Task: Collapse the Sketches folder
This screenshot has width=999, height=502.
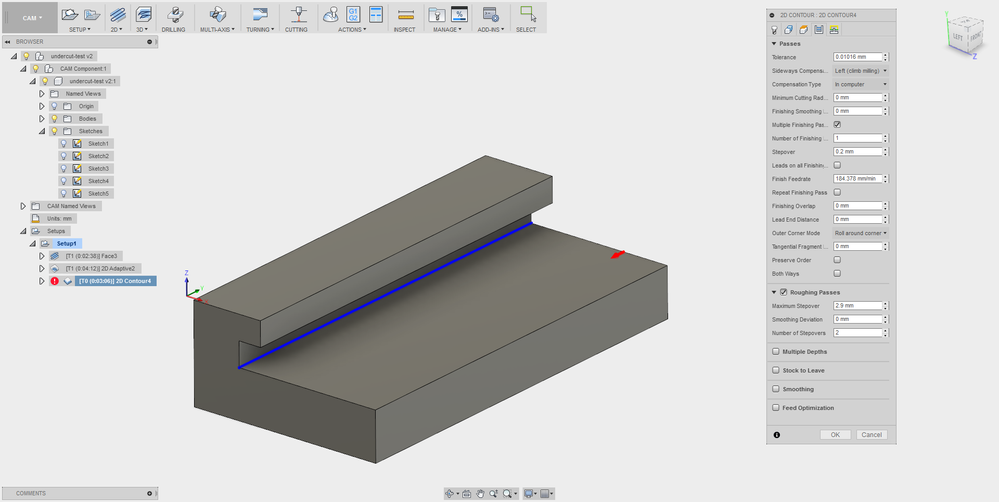Action: [x=42, y=131]
